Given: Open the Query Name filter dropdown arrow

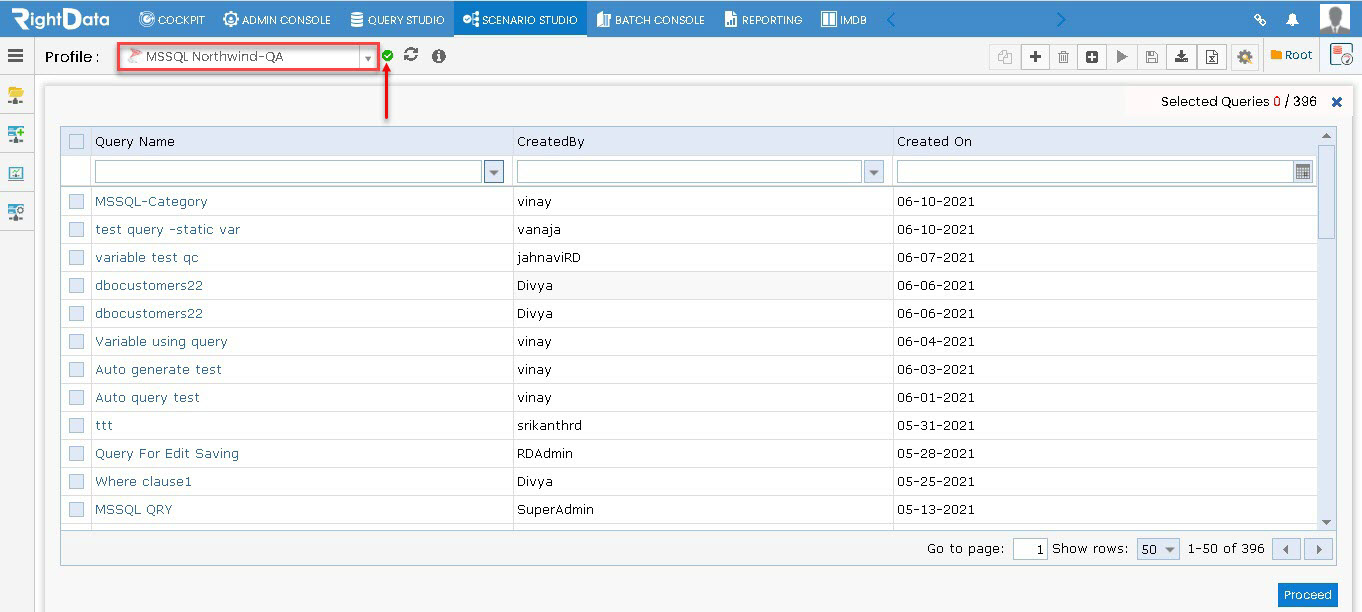Looking at the screenshot, I should 494,172.
